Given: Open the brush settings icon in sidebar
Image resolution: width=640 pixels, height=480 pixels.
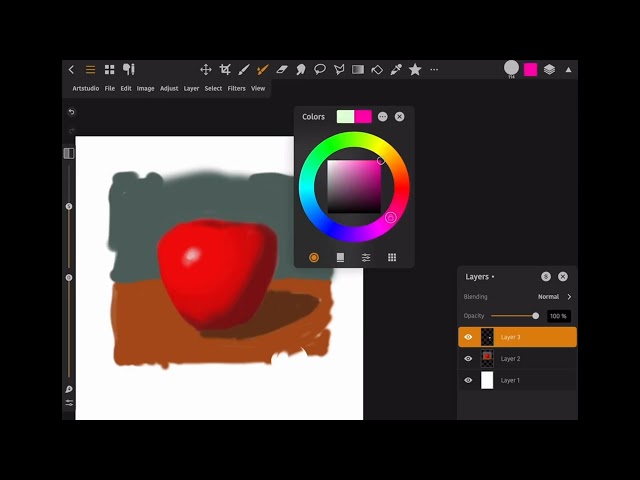Looking at the screenshot, I should (69, 389).
